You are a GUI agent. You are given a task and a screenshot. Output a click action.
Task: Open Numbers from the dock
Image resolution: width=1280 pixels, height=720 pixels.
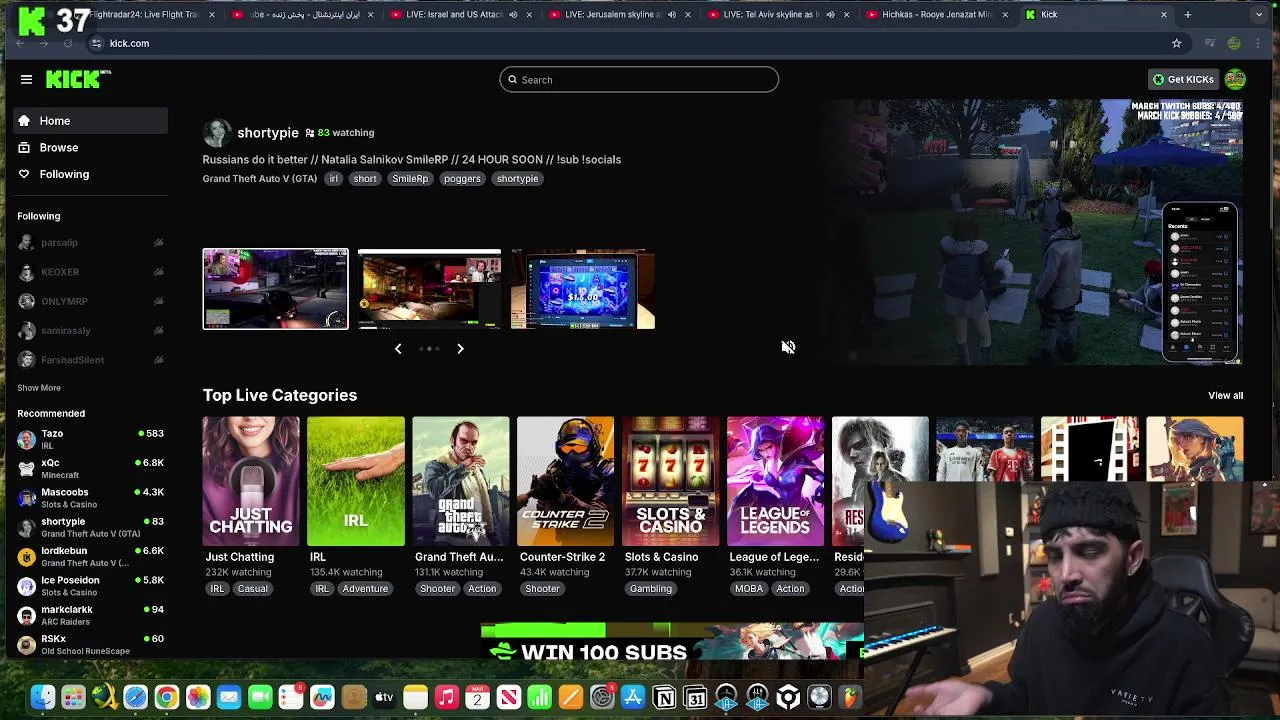pyautogui.click(x=540, y=698)
